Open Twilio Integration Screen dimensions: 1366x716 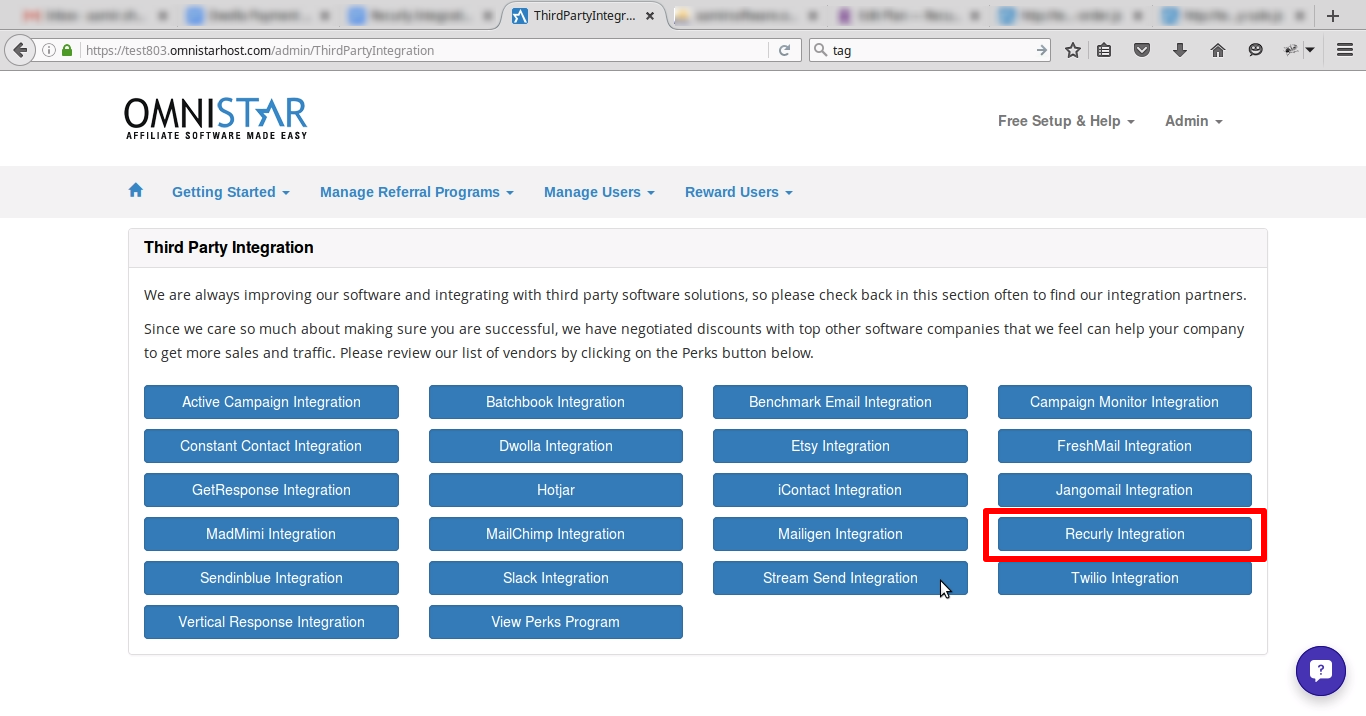point(1125,578)
